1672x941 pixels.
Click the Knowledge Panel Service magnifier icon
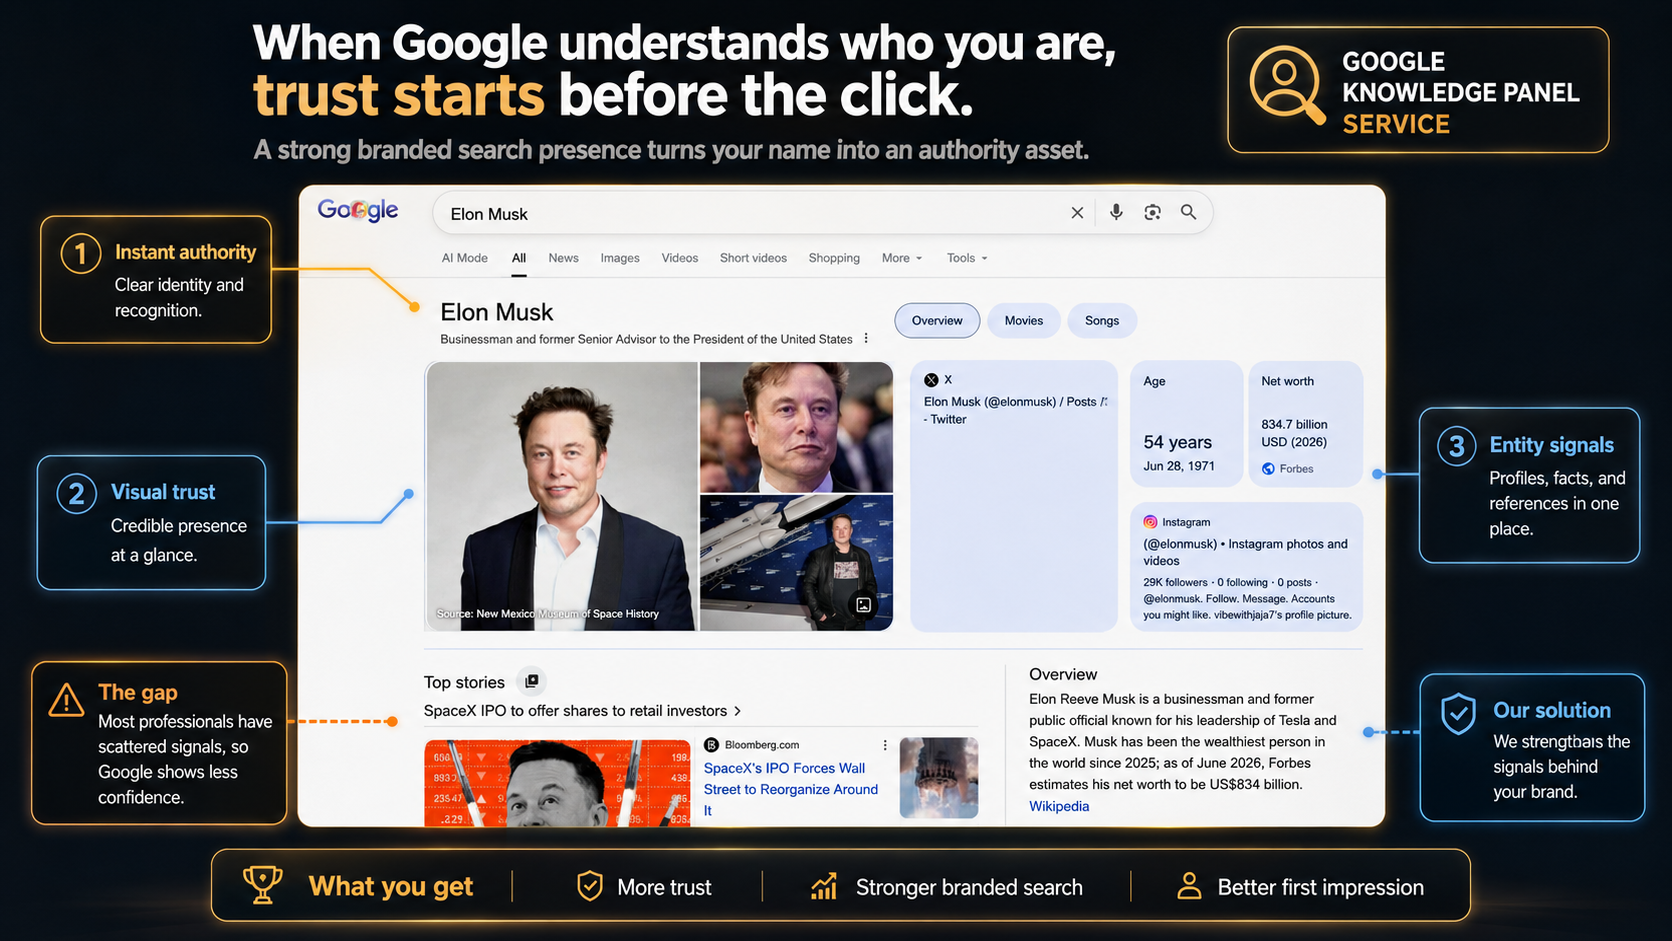tap(1288, 86)
